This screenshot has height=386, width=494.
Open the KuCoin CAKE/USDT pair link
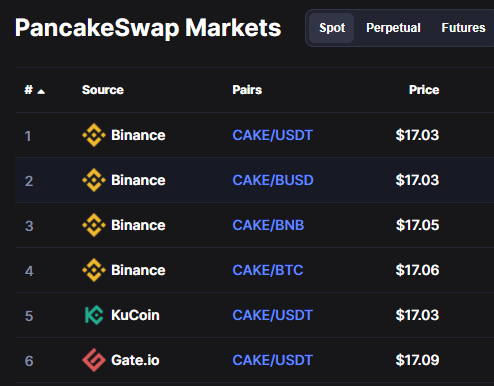(x=272, y=315)
